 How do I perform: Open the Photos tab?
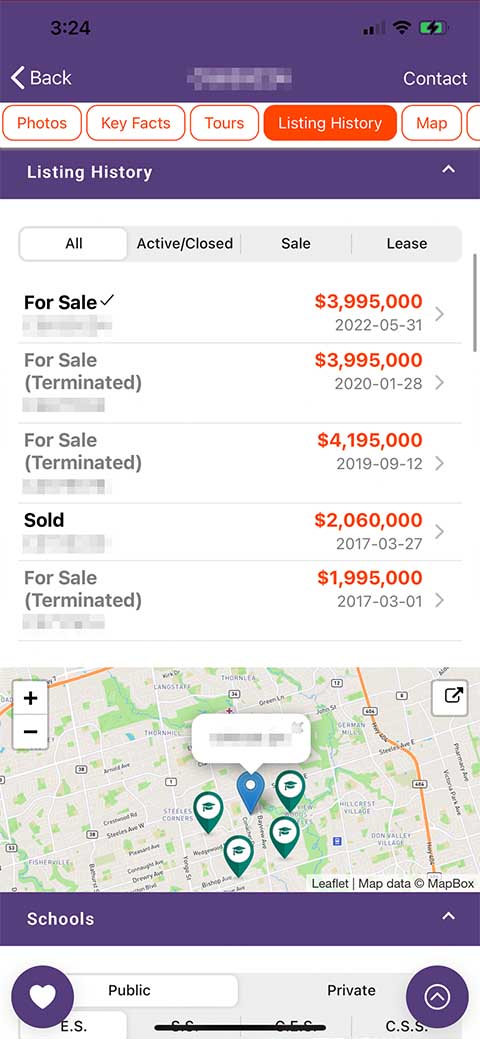[42, 123]
